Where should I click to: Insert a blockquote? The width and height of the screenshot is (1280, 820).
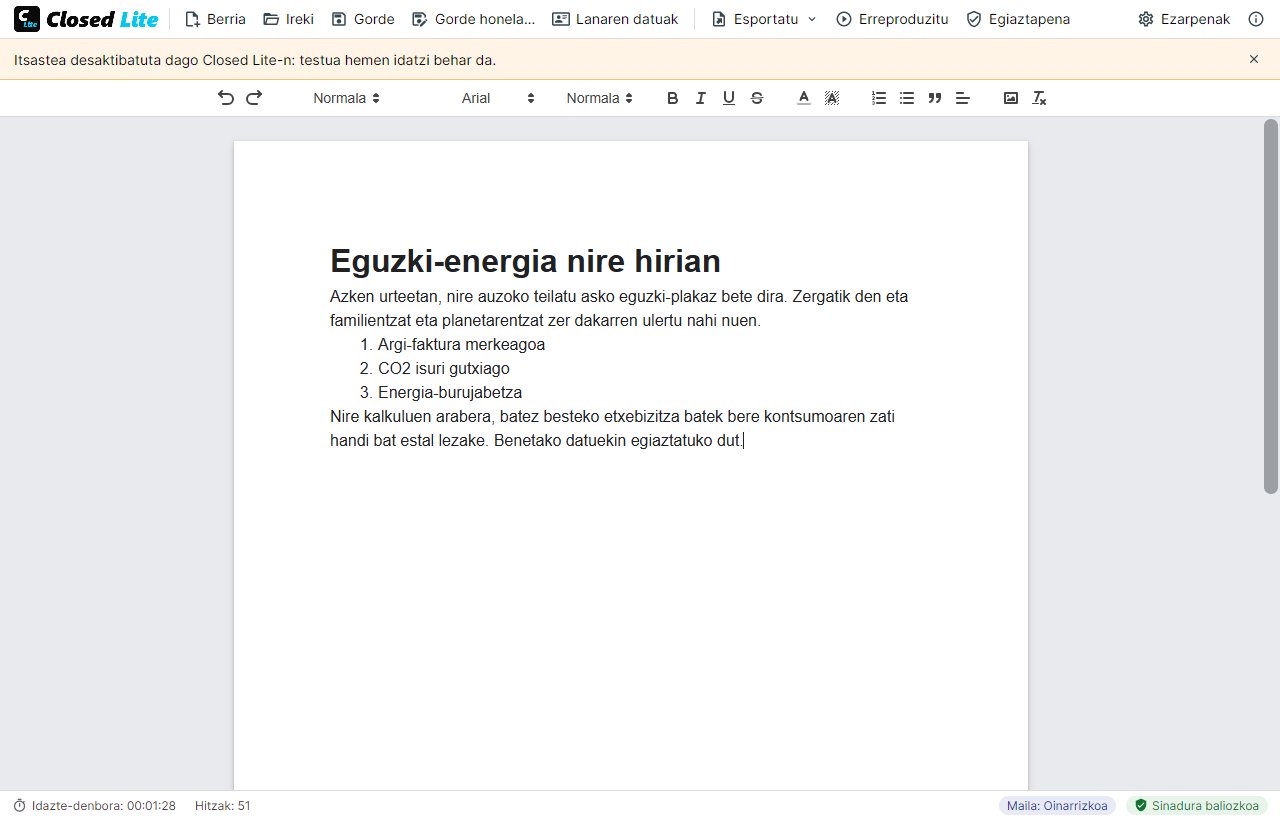point(935,98)
